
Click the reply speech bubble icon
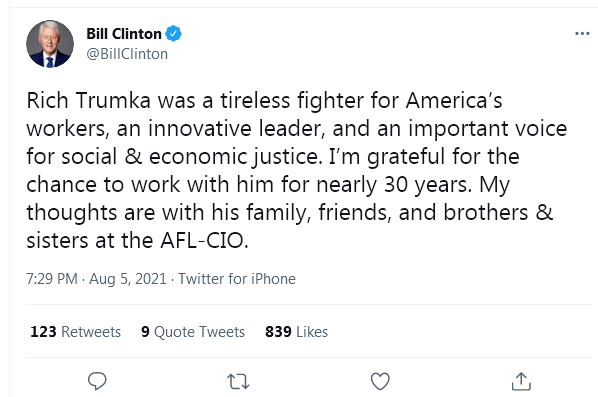pyautogui.click(x=97, y=381)
